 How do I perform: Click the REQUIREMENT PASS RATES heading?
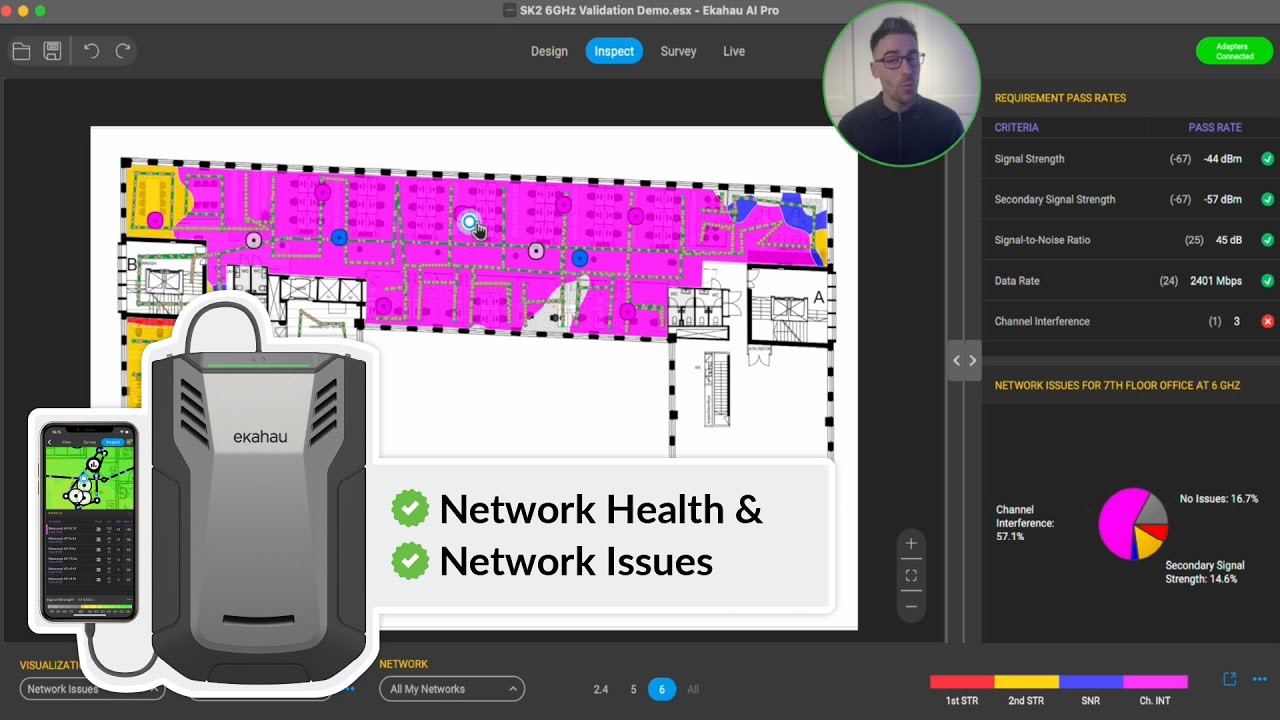[x=1060, y=98]
